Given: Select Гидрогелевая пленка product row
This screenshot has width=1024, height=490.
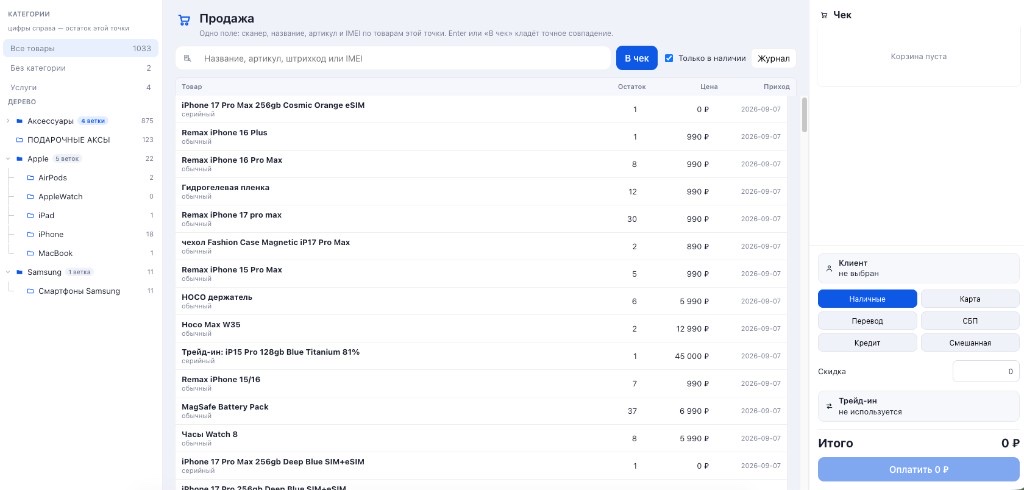Looking at the screenshot, I should tap(481, 191).
